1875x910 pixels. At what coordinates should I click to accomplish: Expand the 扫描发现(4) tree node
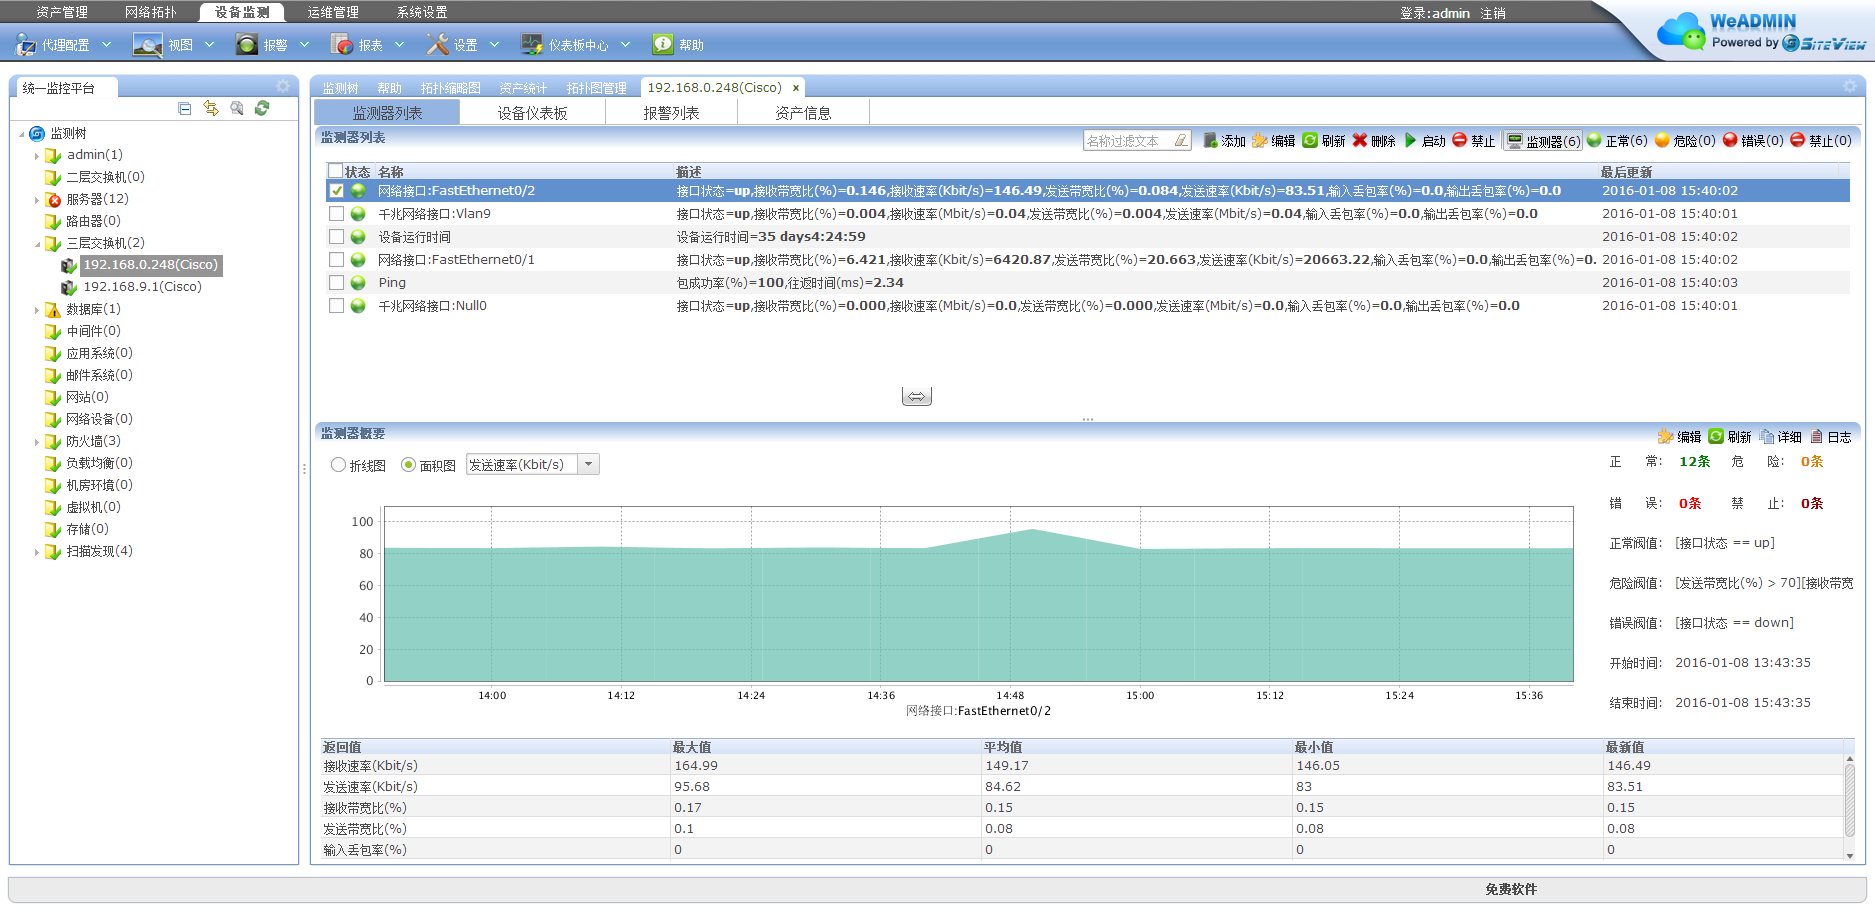[37, 551]
